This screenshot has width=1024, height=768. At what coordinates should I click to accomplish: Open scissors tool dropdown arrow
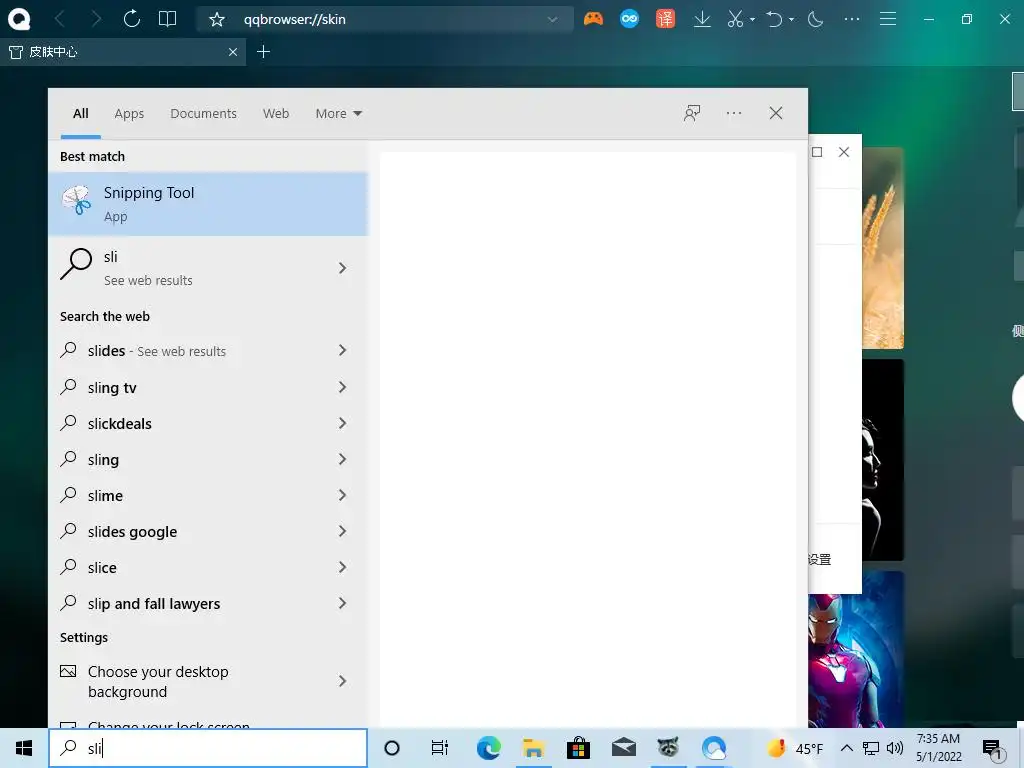752,20
